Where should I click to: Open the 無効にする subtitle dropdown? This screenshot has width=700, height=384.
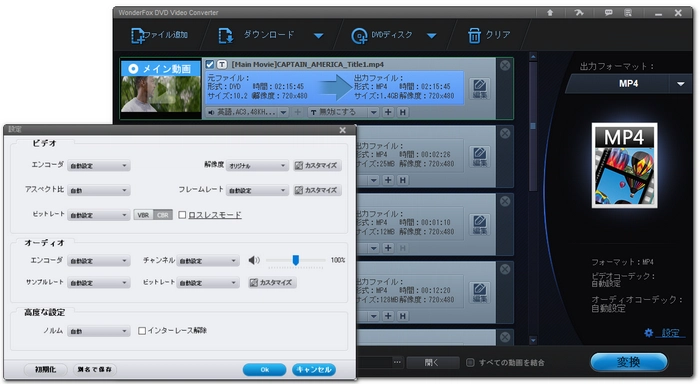tap(374, 113)
